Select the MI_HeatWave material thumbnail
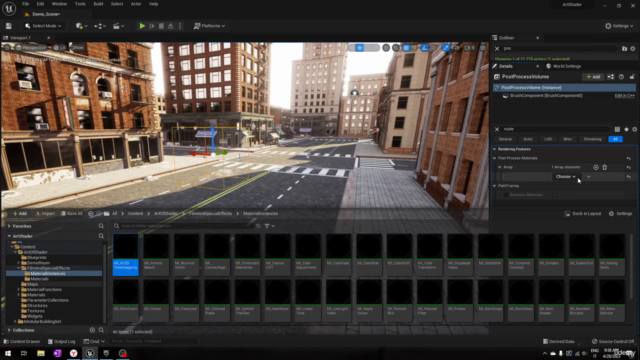The width and height of the screenshot is (640, 360). [278, 300]
